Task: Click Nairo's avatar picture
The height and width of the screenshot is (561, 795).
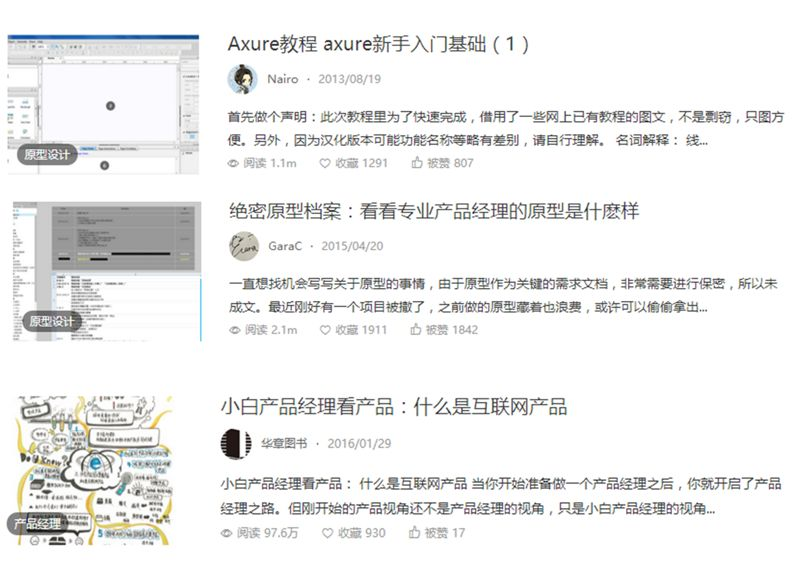Action: [x=242, y=79]
